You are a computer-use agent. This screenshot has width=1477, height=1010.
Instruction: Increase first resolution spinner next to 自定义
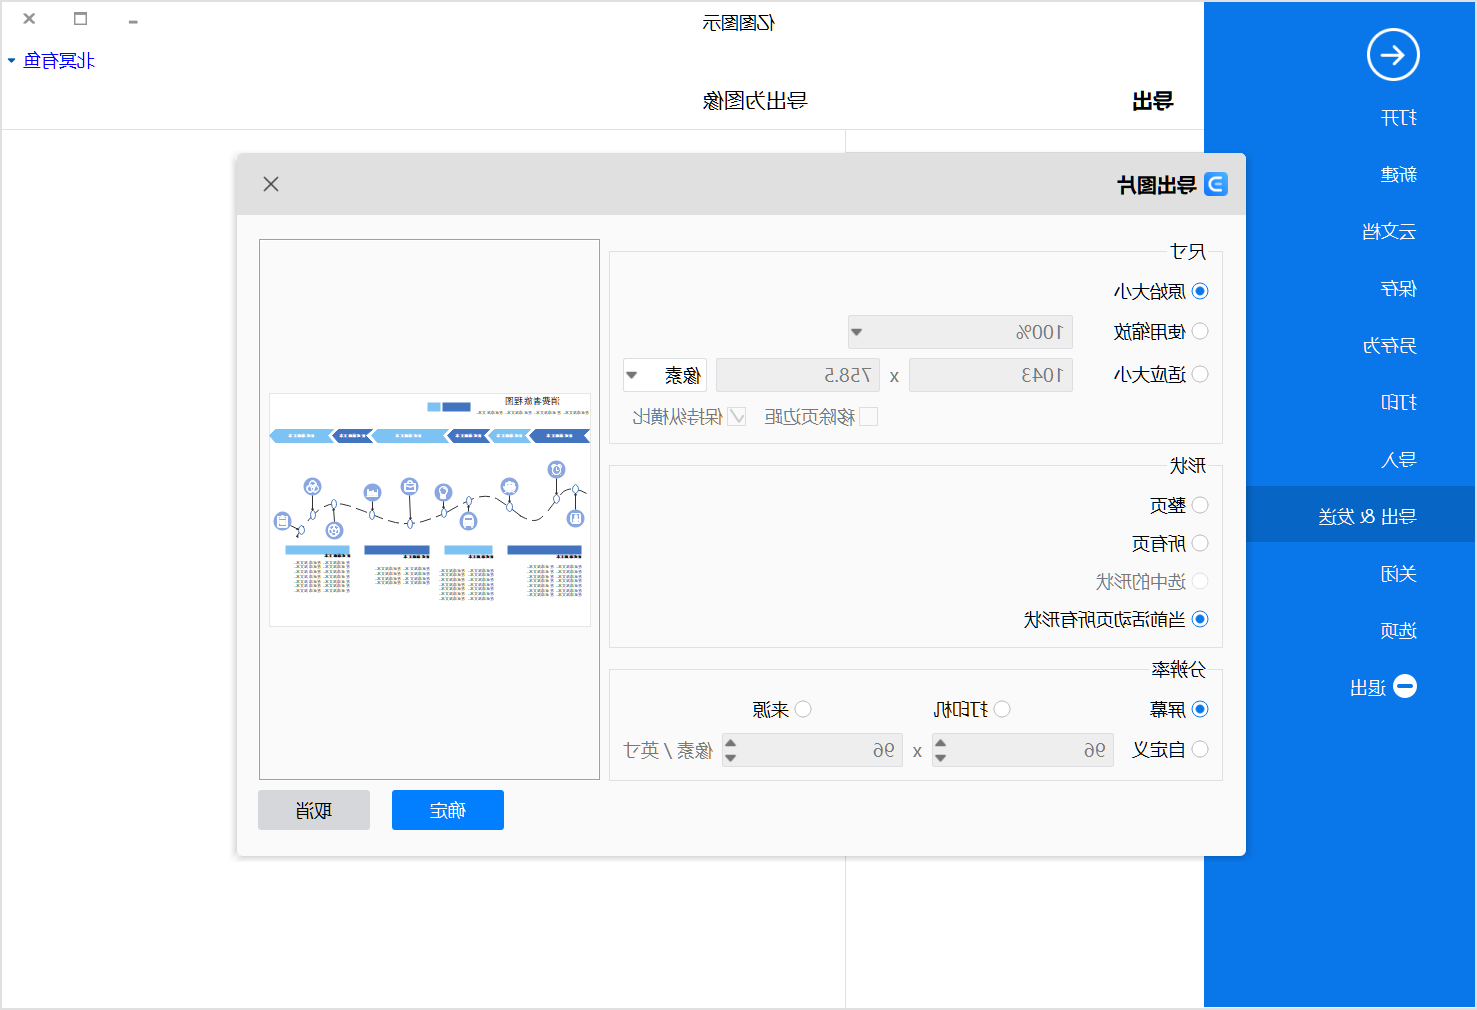[x=940, y=743]
